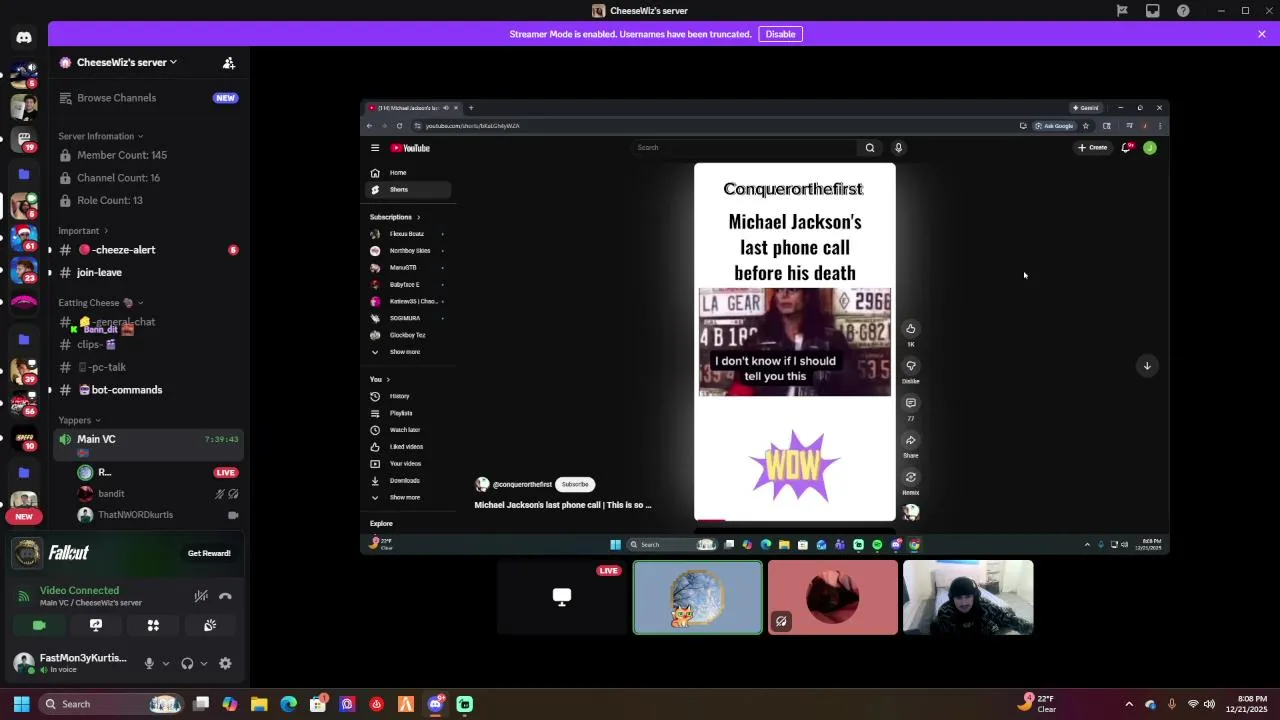Dismiss the streamer mode banner
Viewport: 1280px width, 720px height.
point(1262,34)
